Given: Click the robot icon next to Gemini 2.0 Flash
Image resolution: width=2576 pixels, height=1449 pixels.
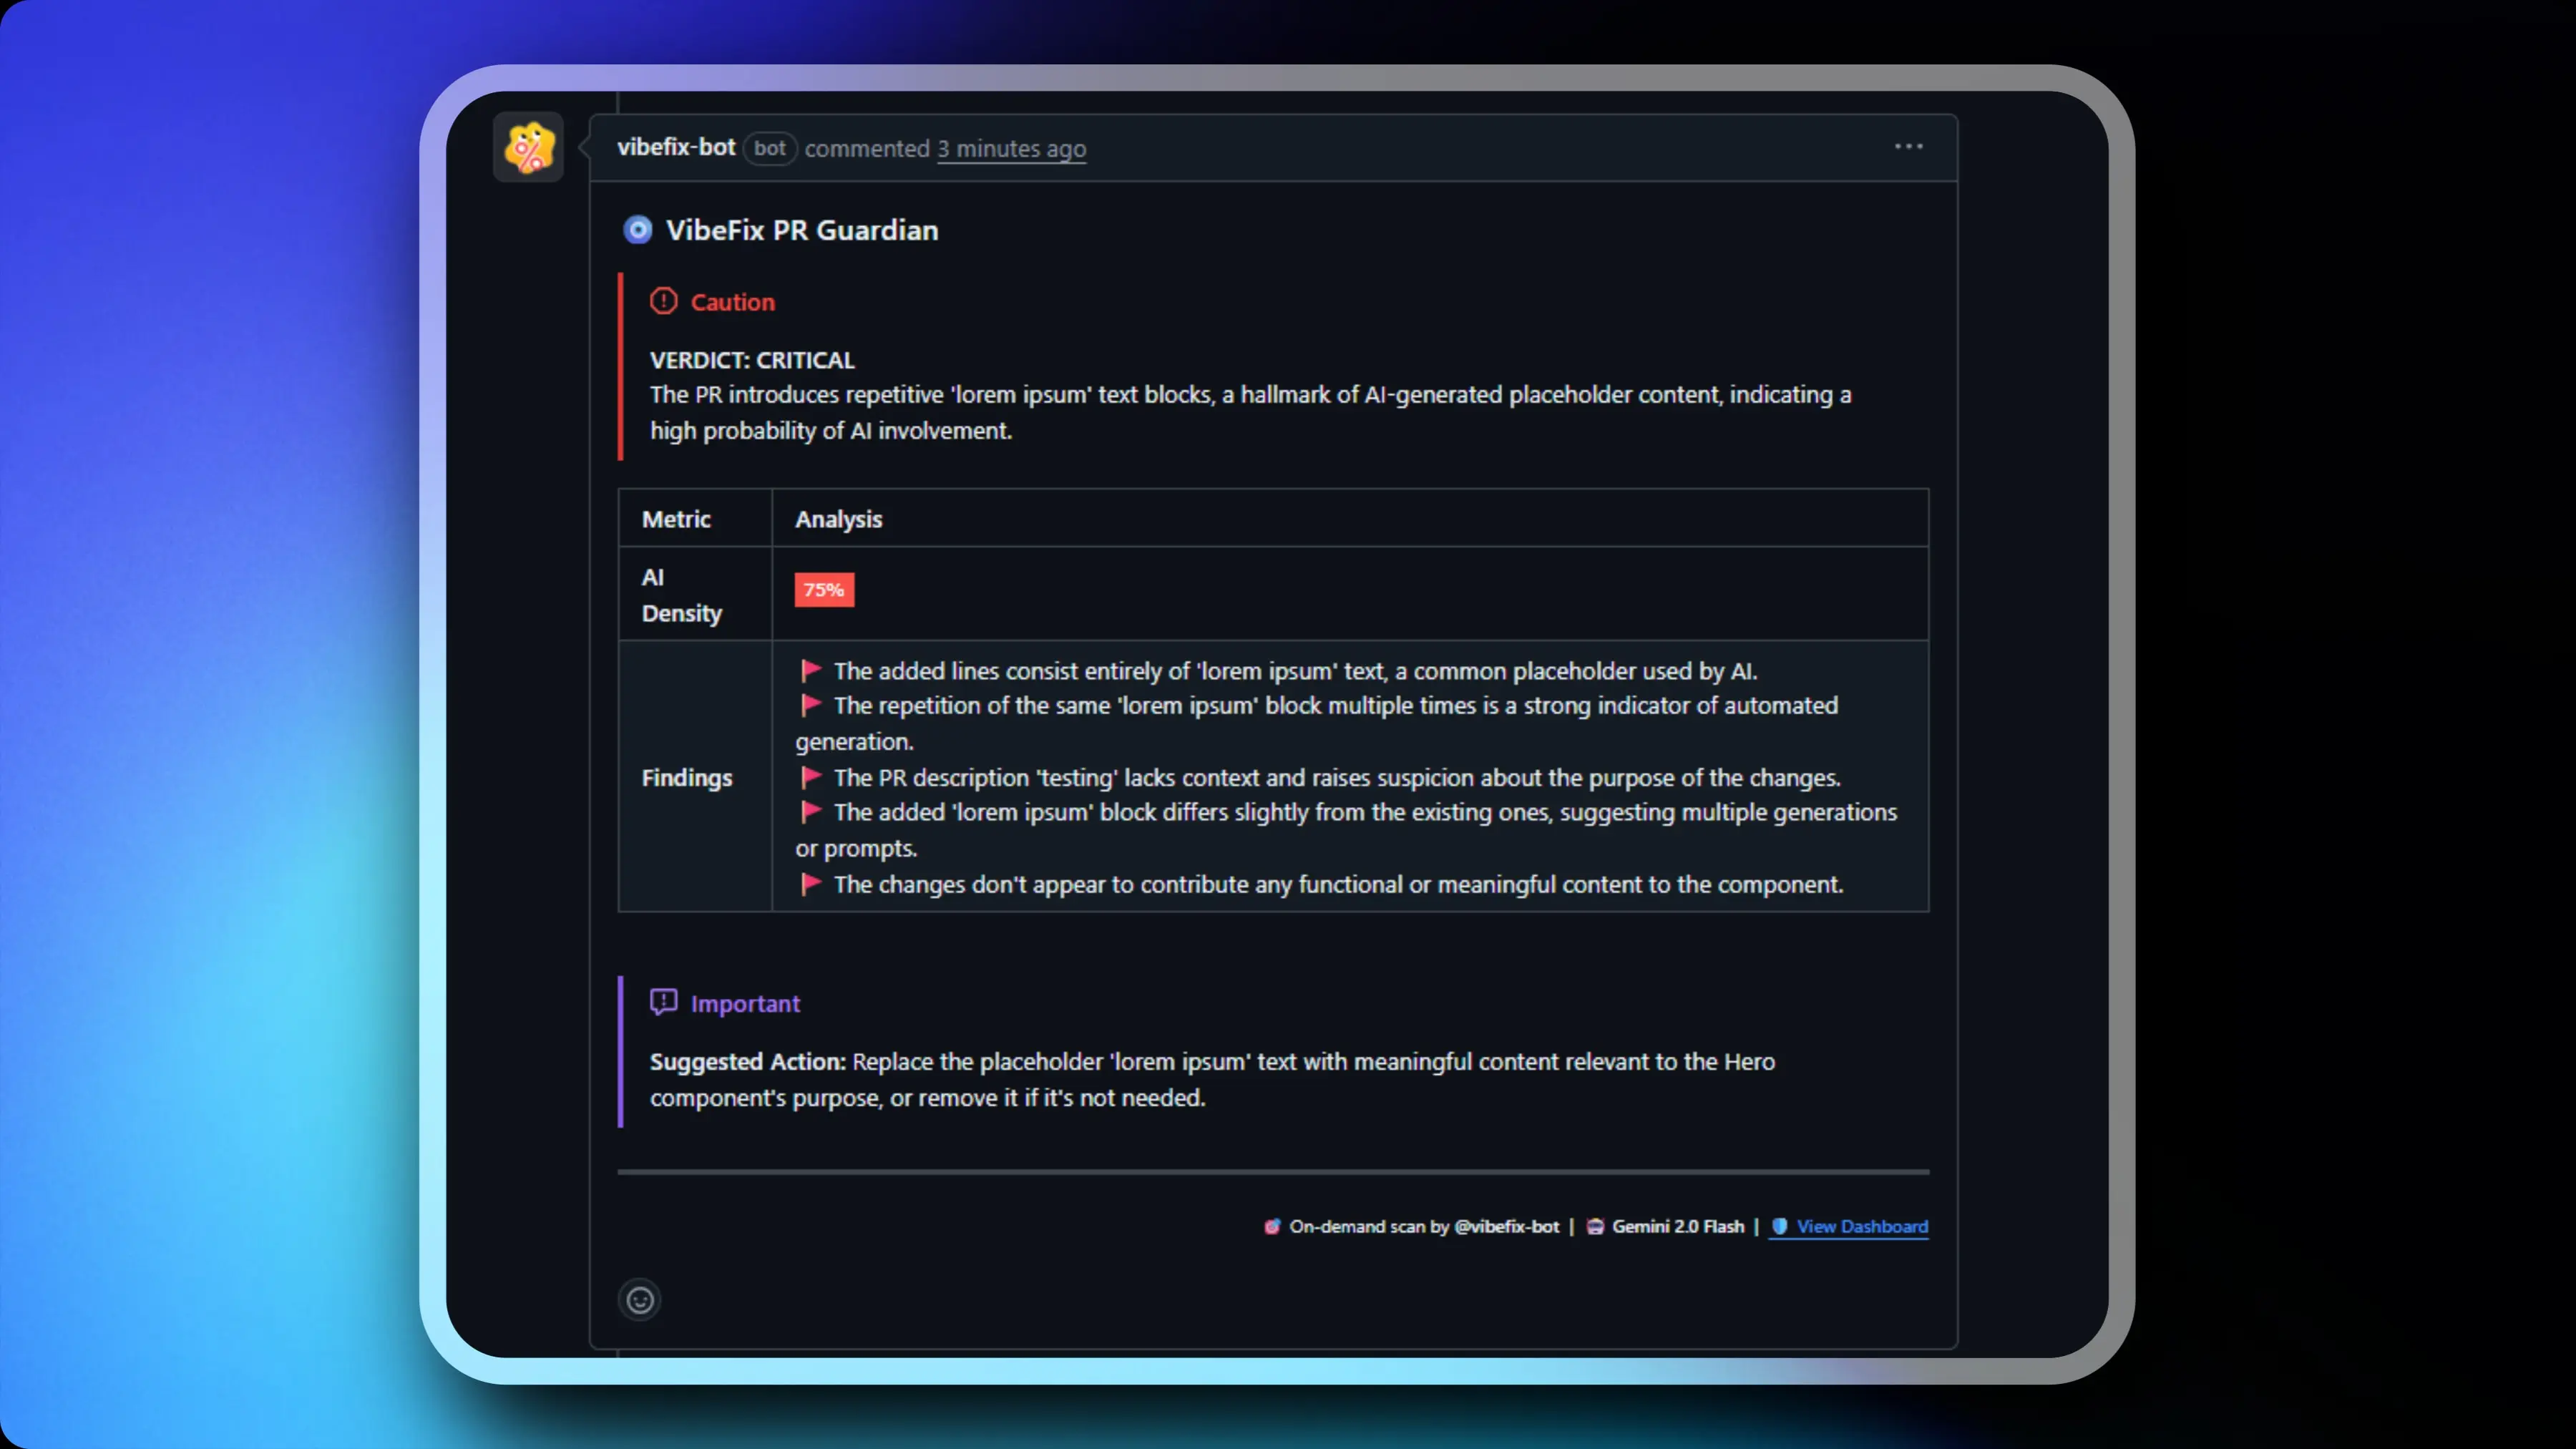Looking at the screenshot, I should click(x=1595, y=1226).
